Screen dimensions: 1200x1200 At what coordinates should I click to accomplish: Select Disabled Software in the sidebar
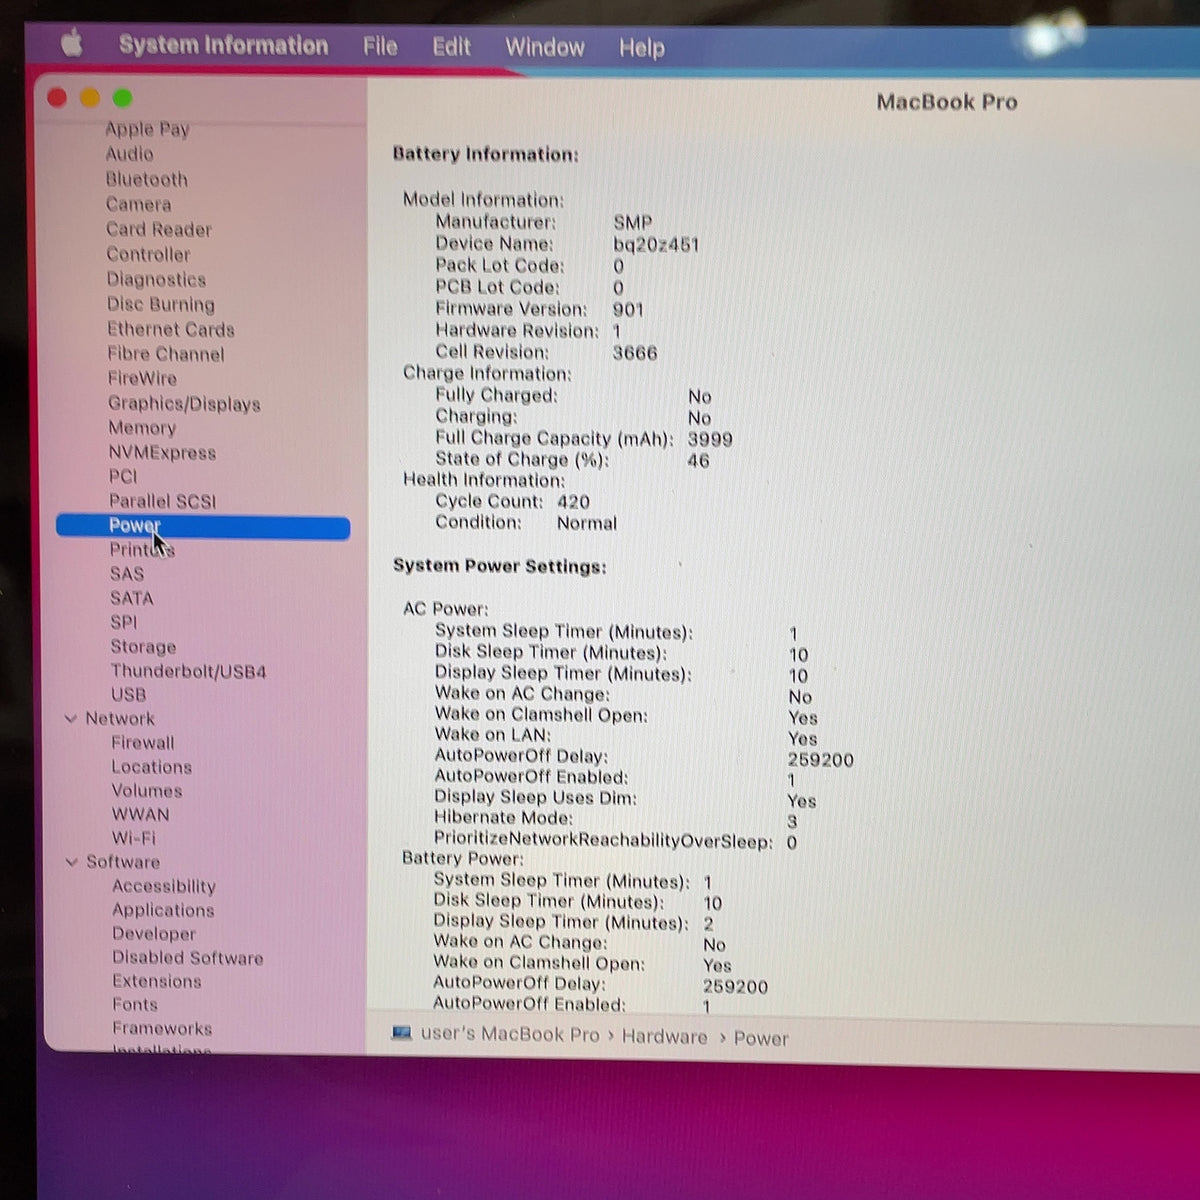click(188, 958)
